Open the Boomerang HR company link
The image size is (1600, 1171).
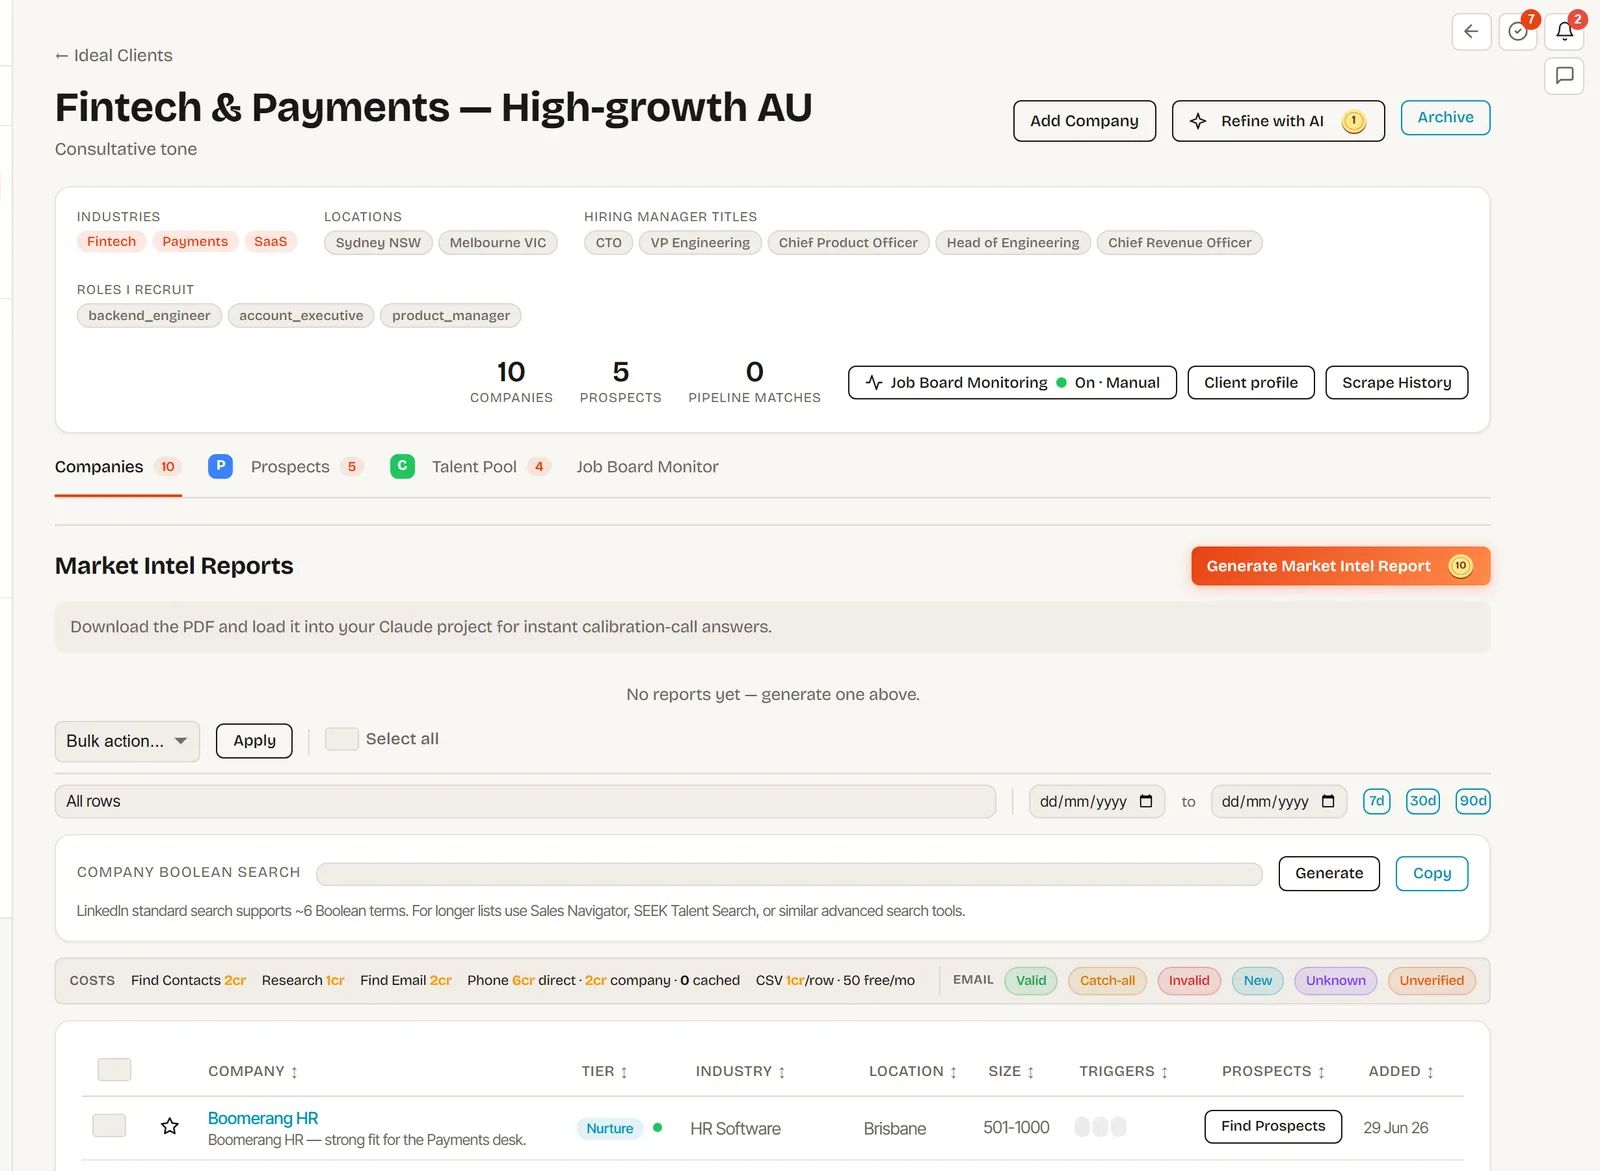pos(263,1118)
